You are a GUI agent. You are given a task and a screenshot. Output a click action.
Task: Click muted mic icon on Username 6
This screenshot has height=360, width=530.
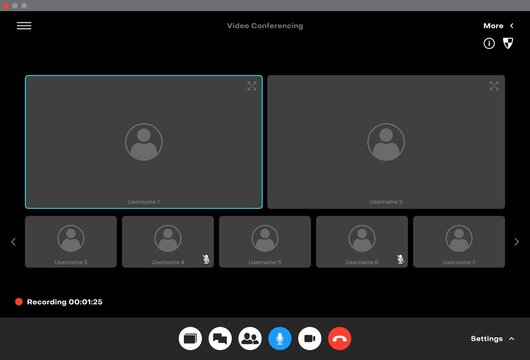[400, 259]
